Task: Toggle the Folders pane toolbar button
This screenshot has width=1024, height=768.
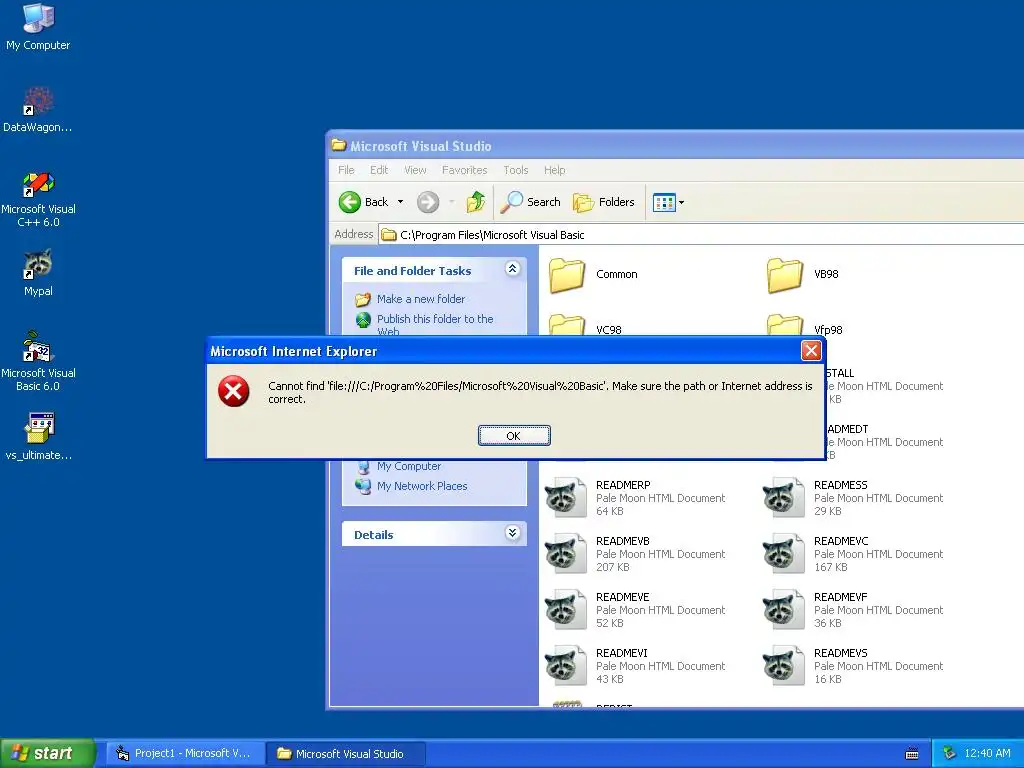Action: click(x=603, y=202)
